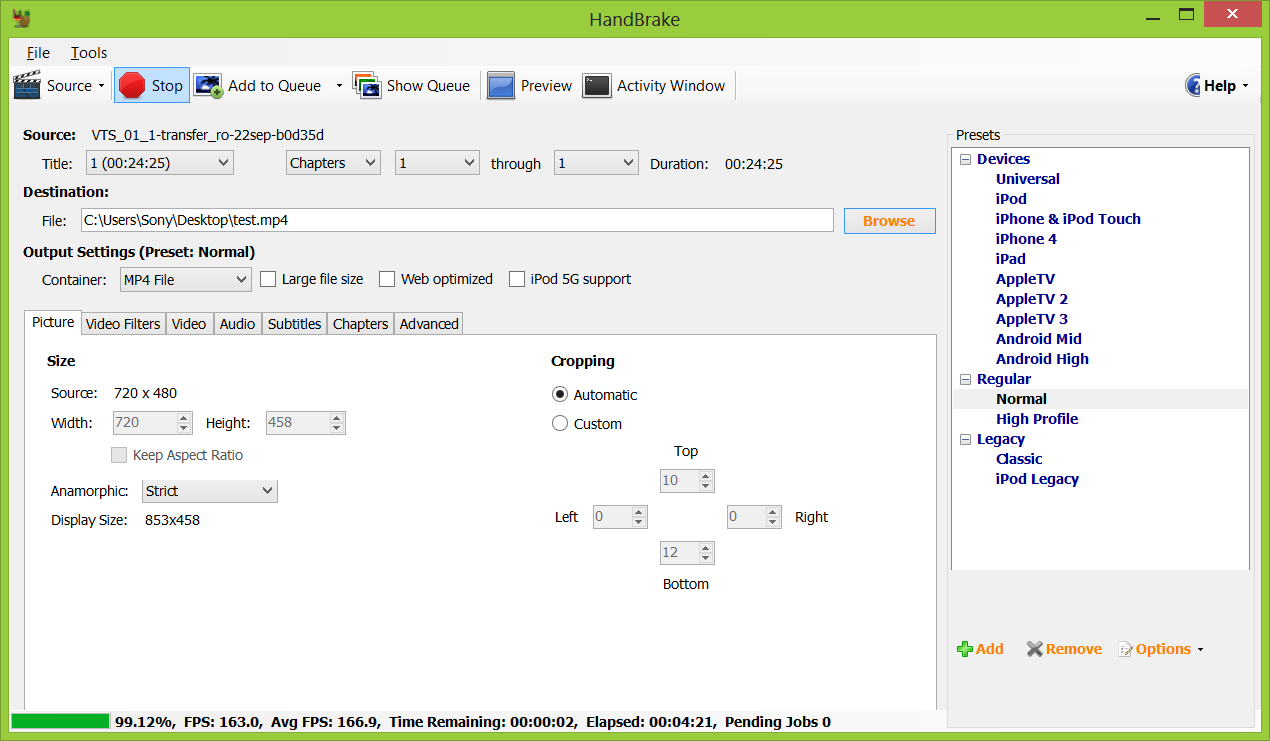
Task: Select the High Profile preset
Action: click(x=1037, y=419)
